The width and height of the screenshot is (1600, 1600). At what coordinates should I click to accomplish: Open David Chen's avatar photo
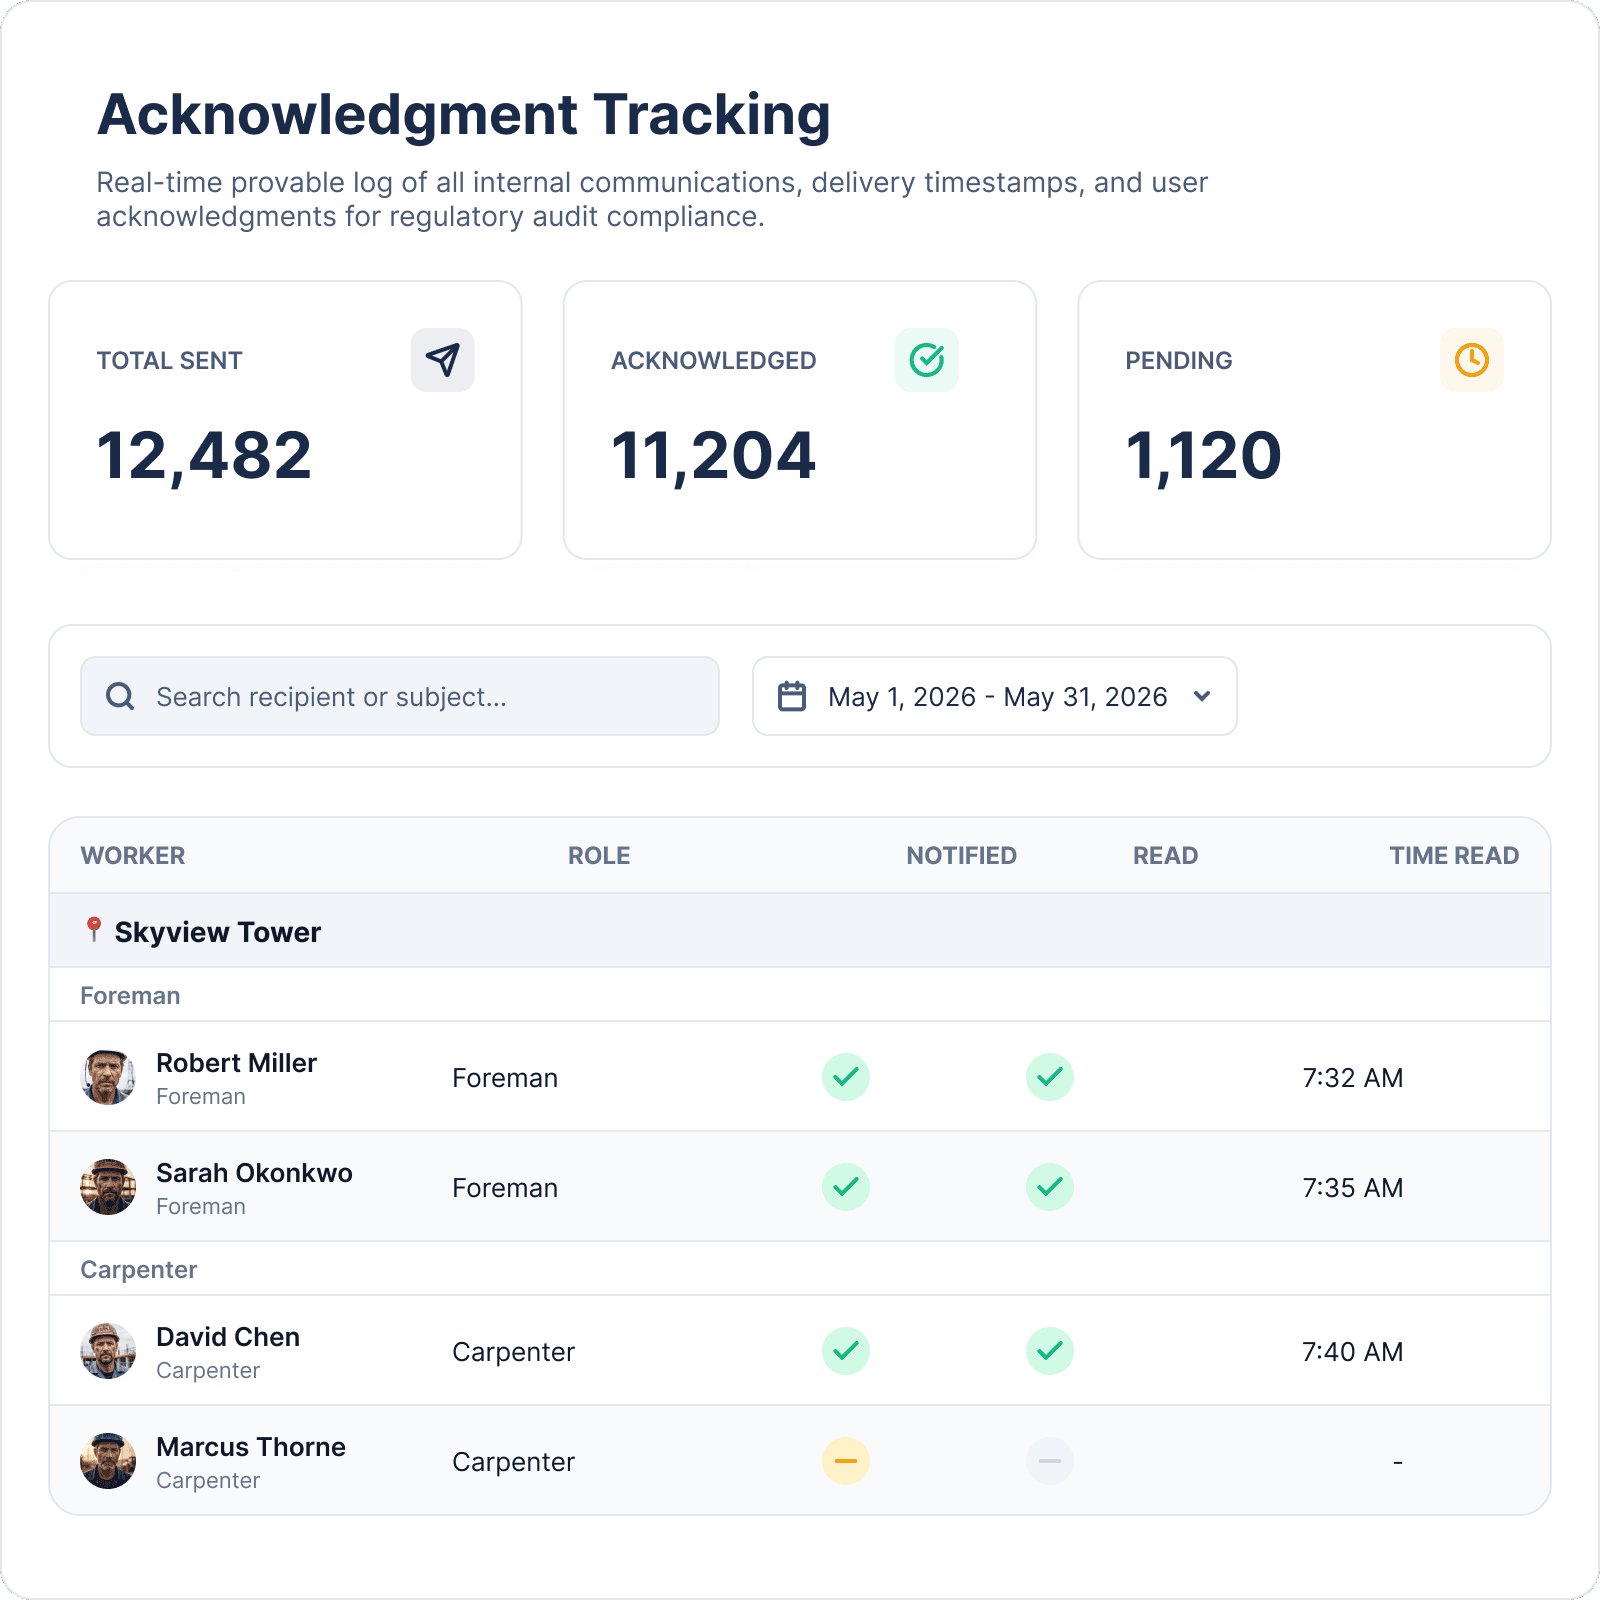pyautogui.click(x=108, y=1351)
